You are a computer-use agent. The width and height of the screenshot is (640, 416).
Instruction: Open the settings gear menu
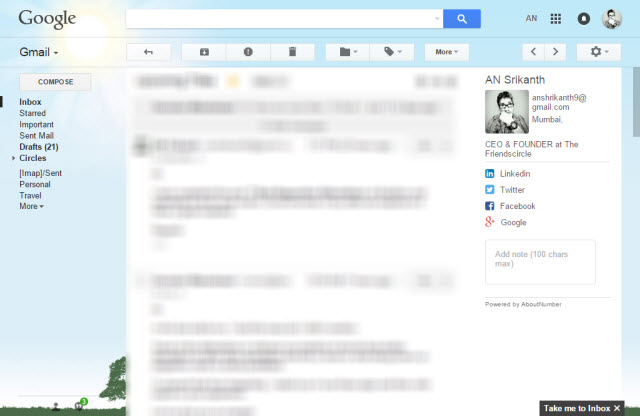tap(599, 52)
